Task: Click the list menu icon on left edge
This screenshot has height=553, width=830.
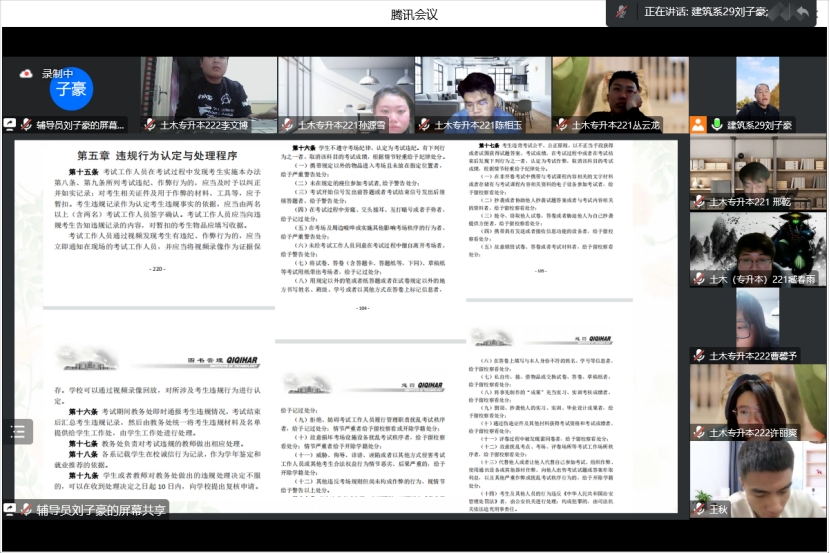Action: (x=16, y=431)
